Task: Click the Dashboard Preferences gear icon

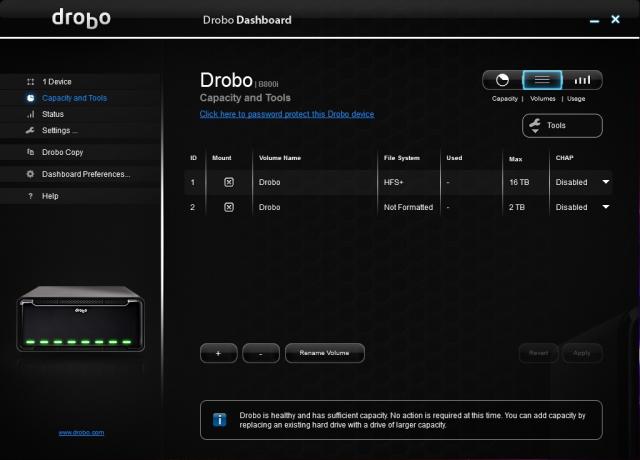Action: click(30, 174)
